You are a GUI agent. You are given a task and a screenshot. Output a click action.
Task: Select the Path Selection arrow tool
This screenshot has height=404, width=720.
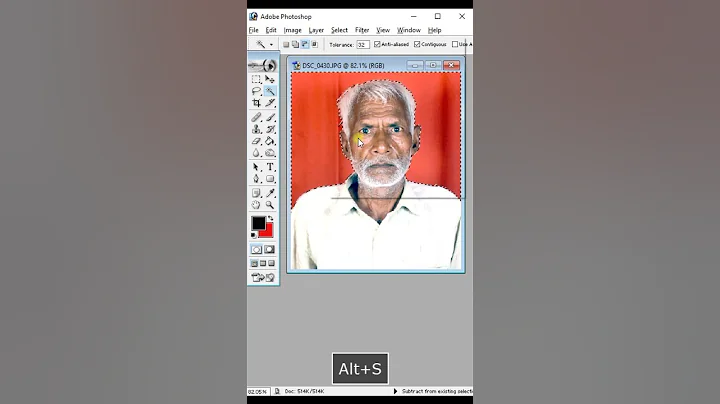click(256, 167)
